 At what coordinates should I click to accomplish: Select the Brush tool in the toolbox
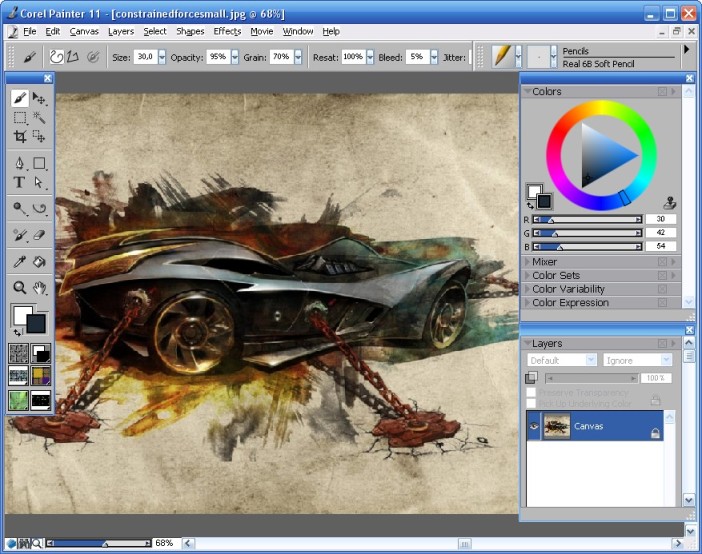tap(19, 98)
